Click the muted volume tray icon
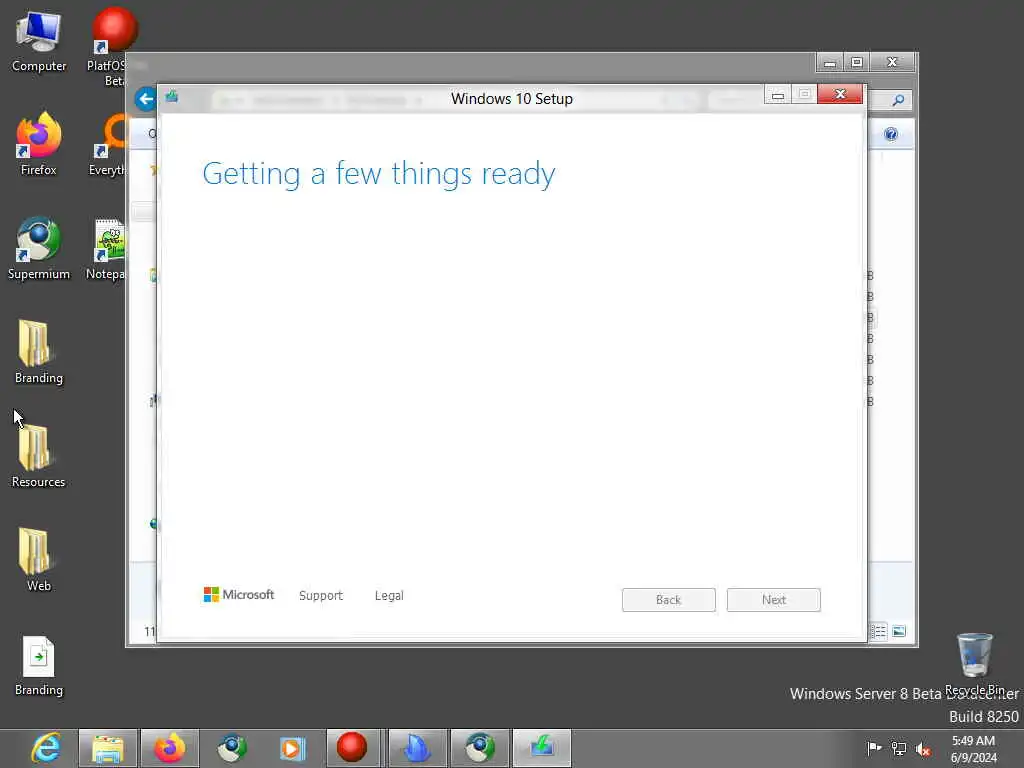 pyautogui.click(x=923, y=749)
